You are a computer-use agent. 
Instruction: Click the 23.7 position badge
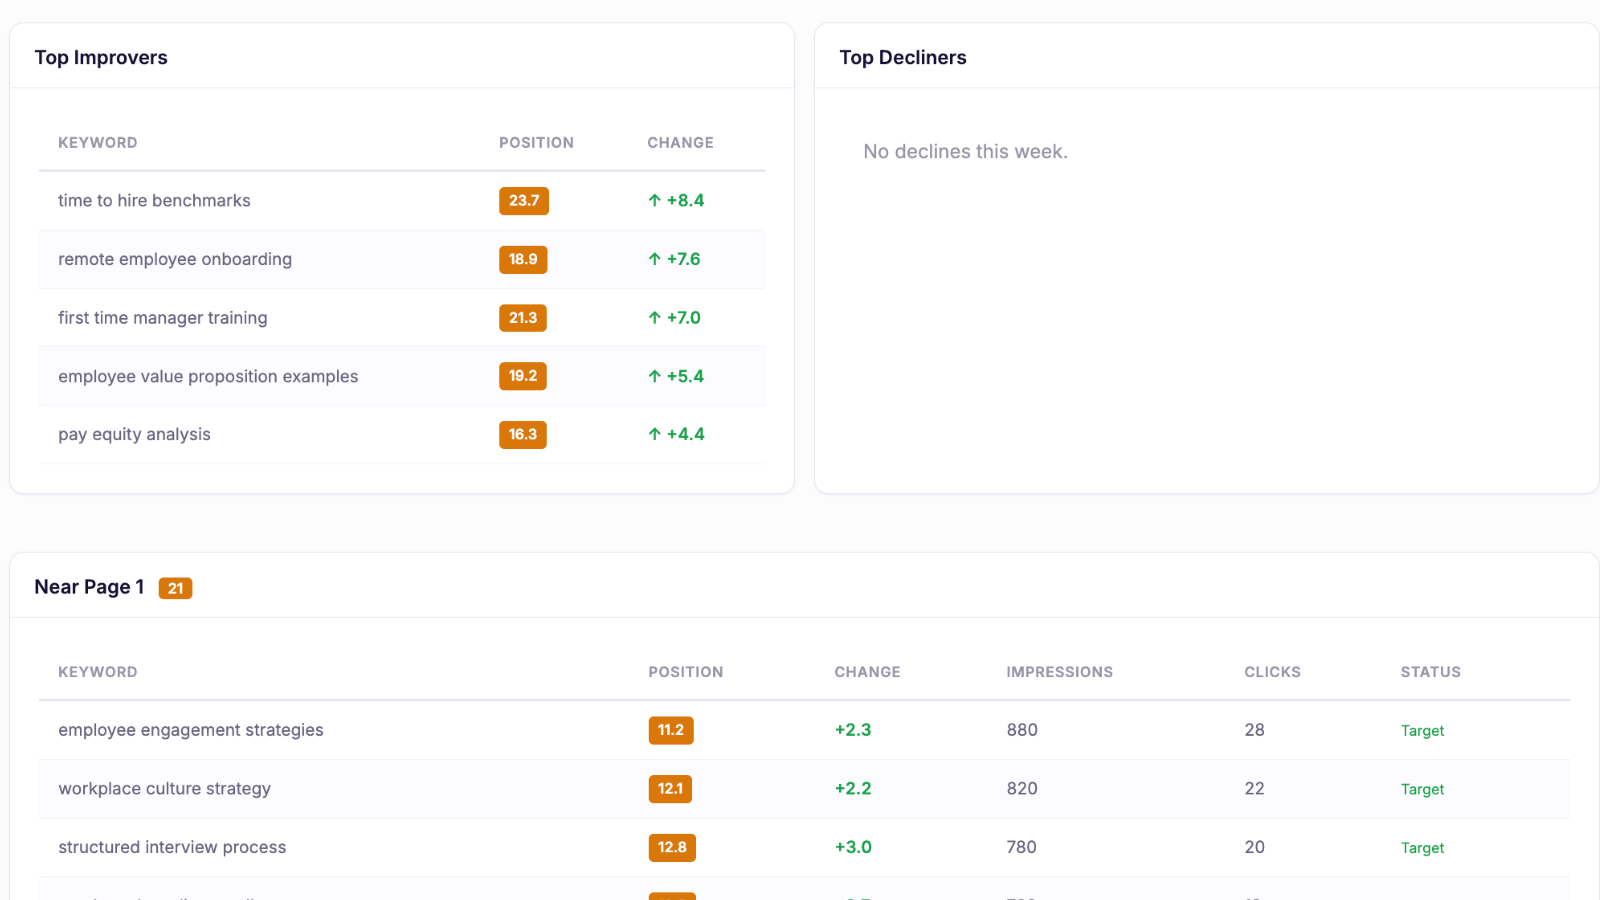coord(524,201)
